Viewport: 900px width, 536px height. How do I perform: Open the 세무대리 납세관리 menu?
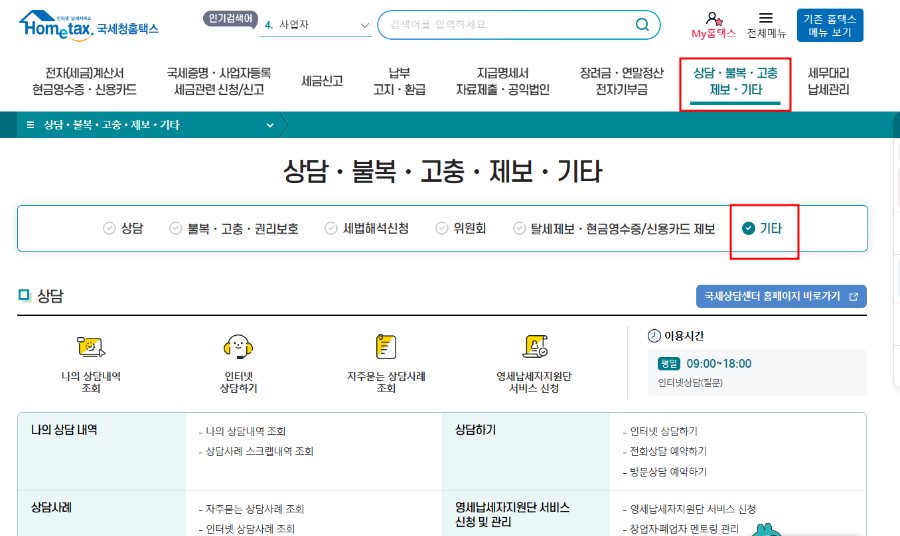(828, 81)
